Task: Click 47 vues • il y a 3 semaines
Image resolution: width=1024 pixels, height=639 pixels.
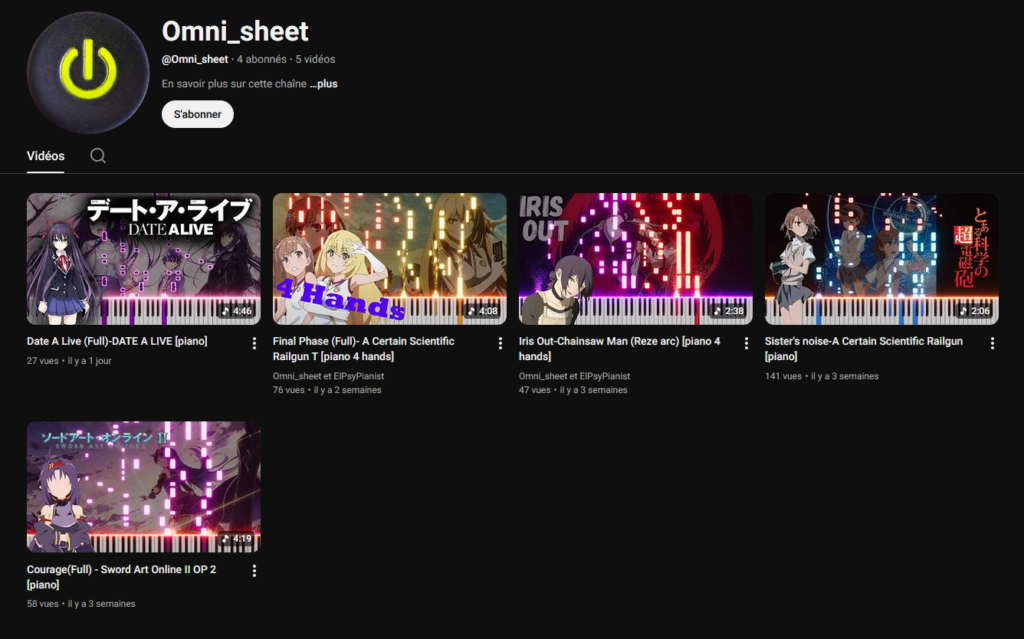Action: (573, 390)
